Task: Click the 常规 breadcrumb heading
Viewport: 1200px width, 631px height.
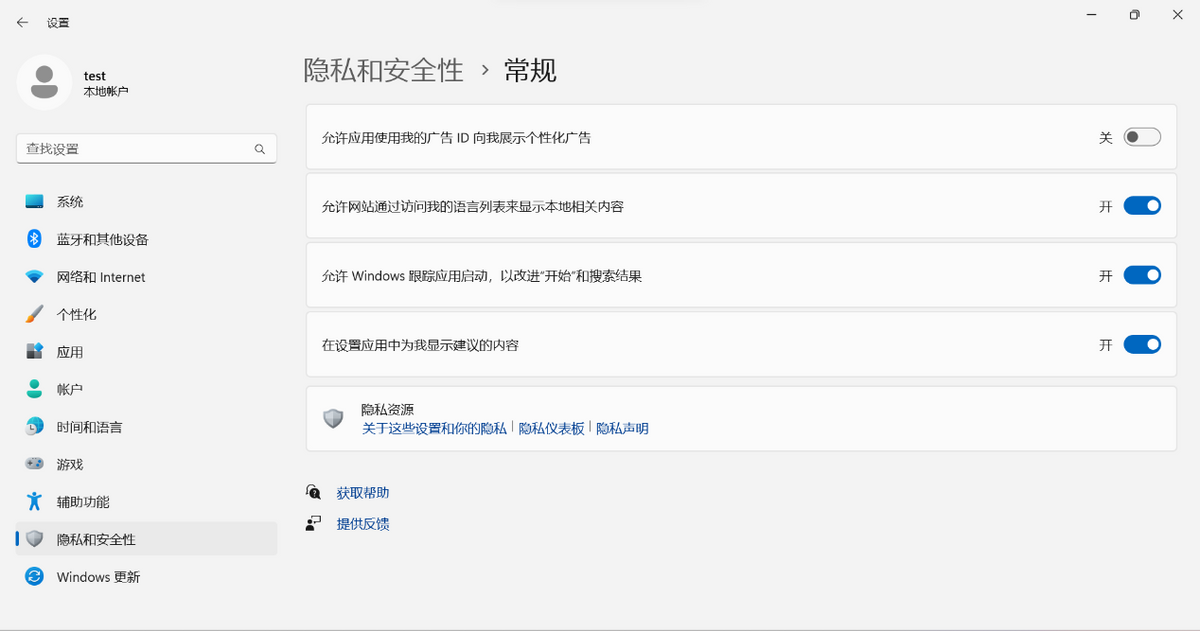Action: coord(530,70)
